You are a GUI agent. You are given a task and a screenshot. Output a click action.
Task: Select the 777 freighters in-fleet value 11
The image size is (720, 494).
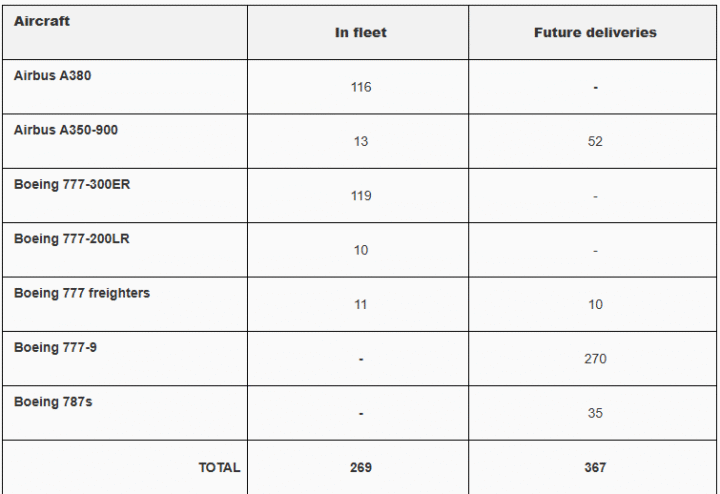click(x=360, y=304)
